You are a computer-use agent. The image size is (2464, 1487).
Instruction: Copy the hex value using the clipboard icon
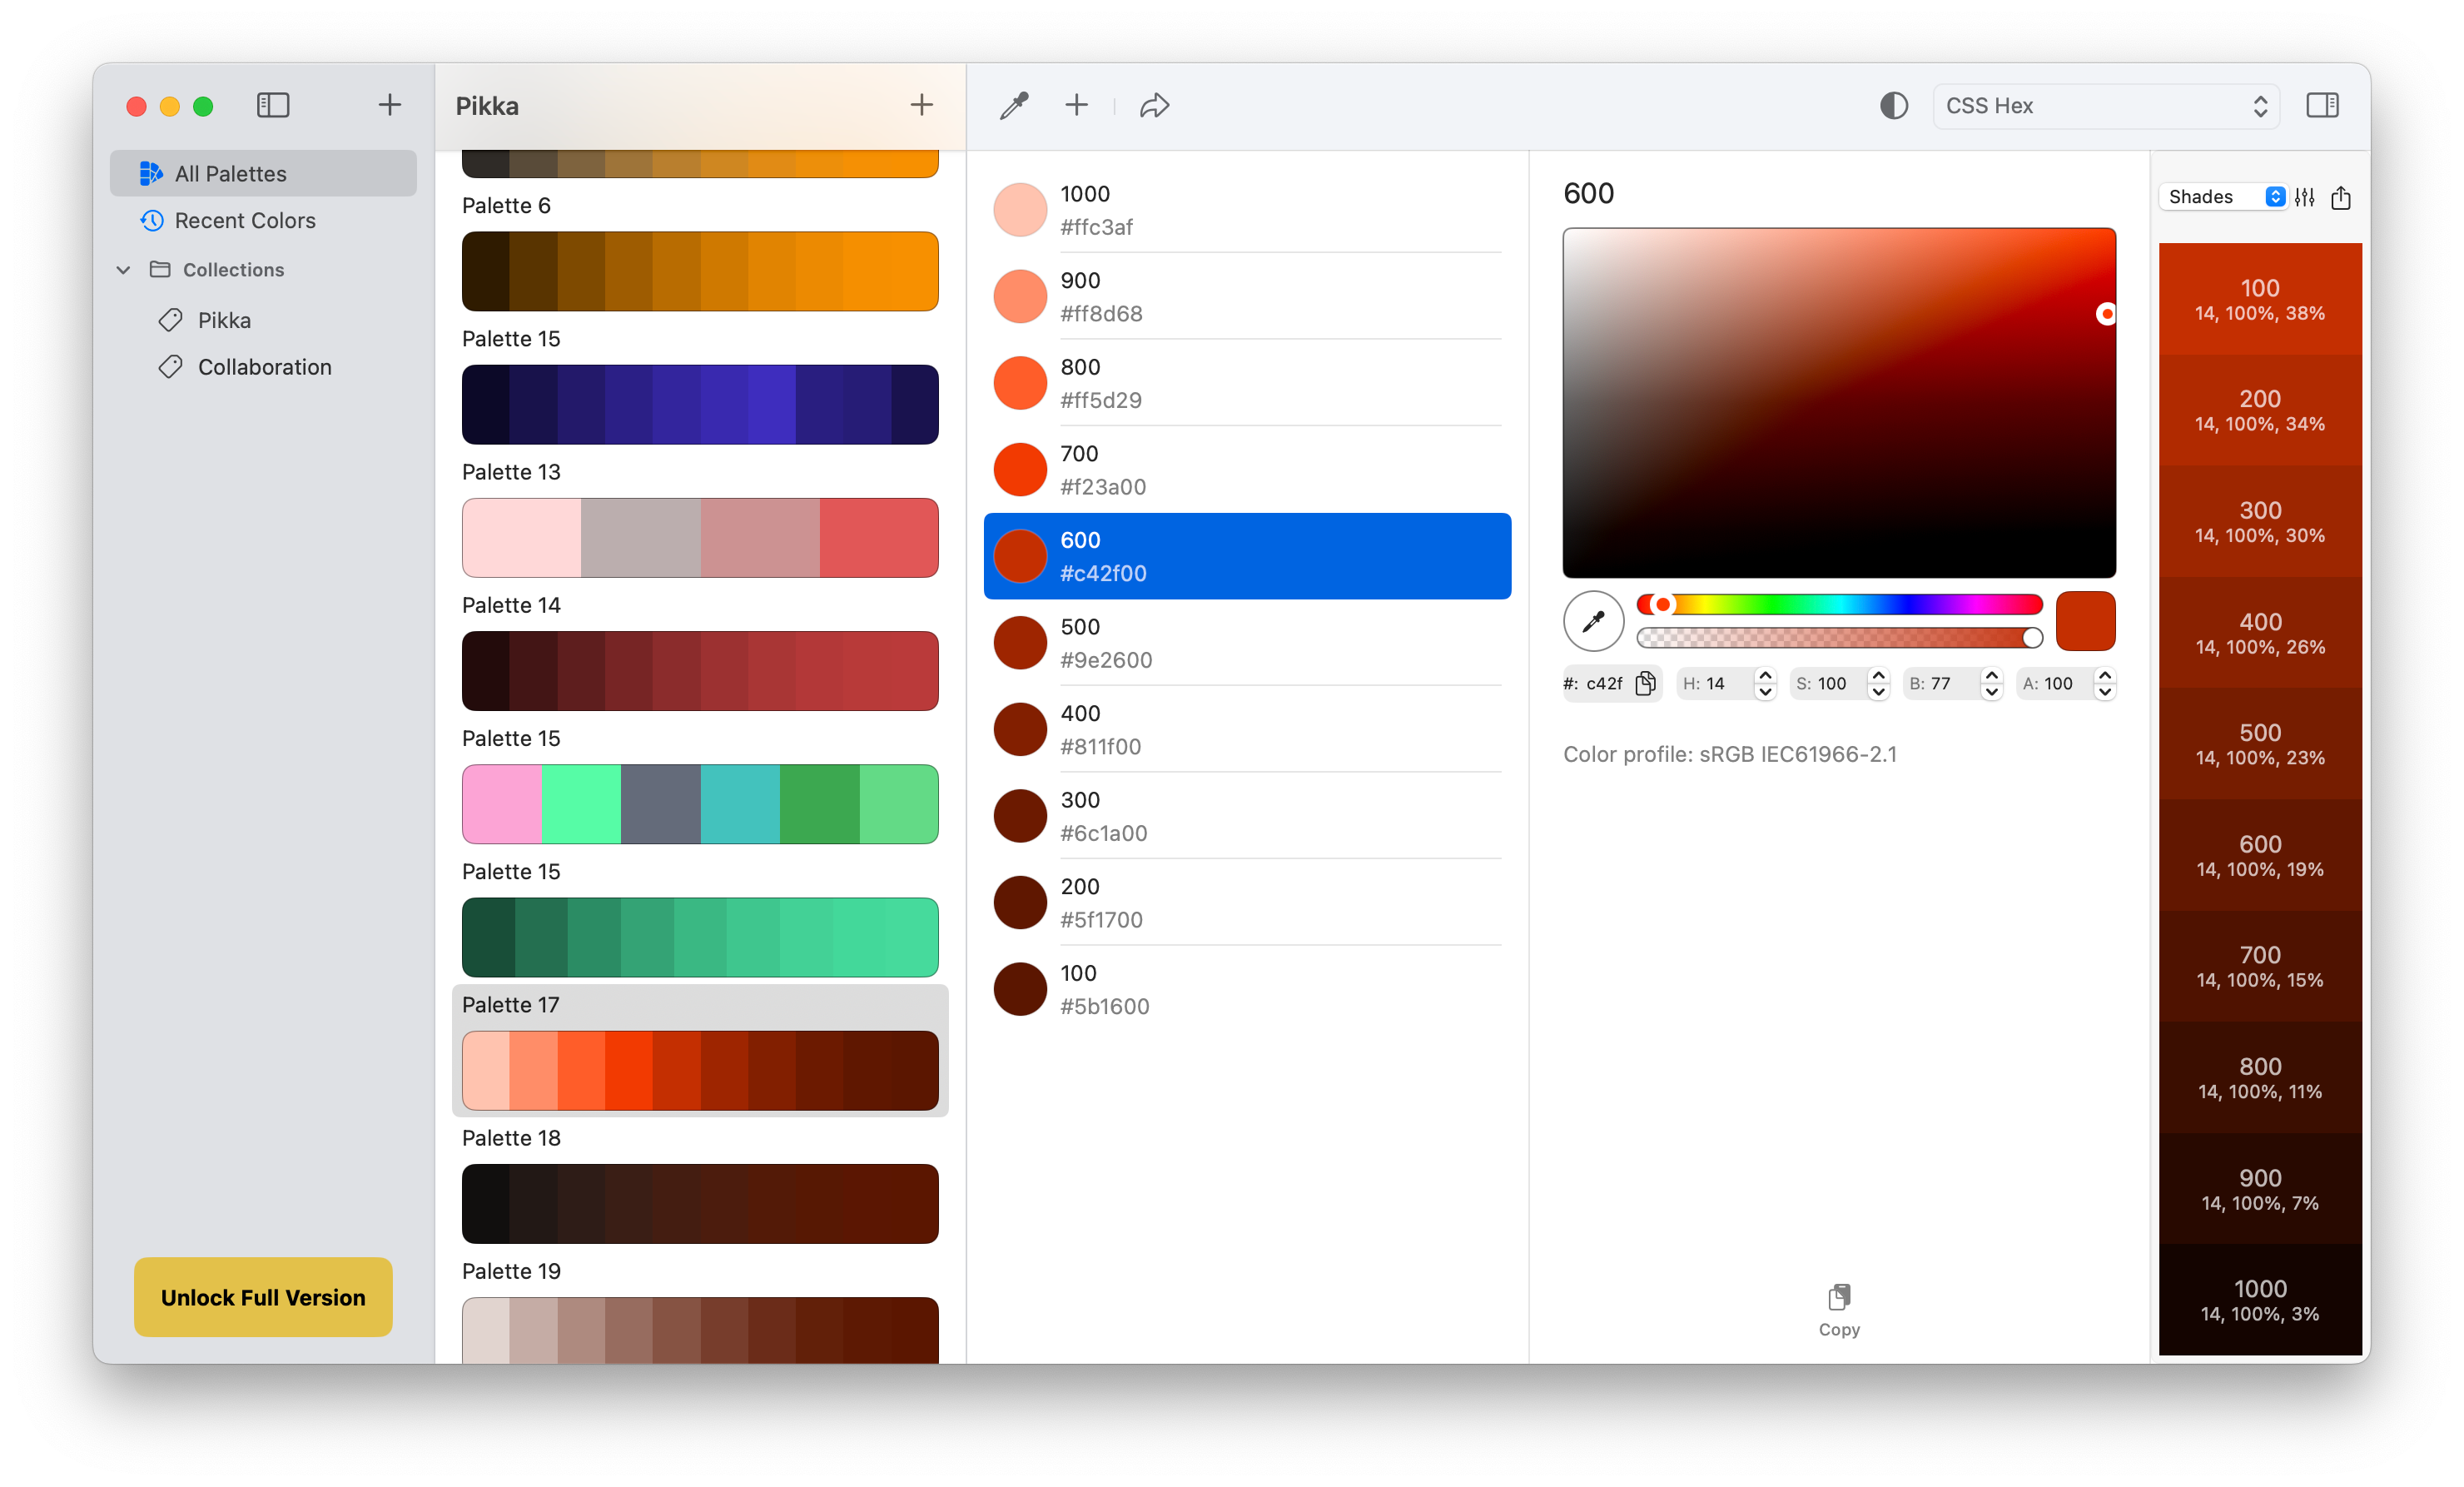[1645, 683]
